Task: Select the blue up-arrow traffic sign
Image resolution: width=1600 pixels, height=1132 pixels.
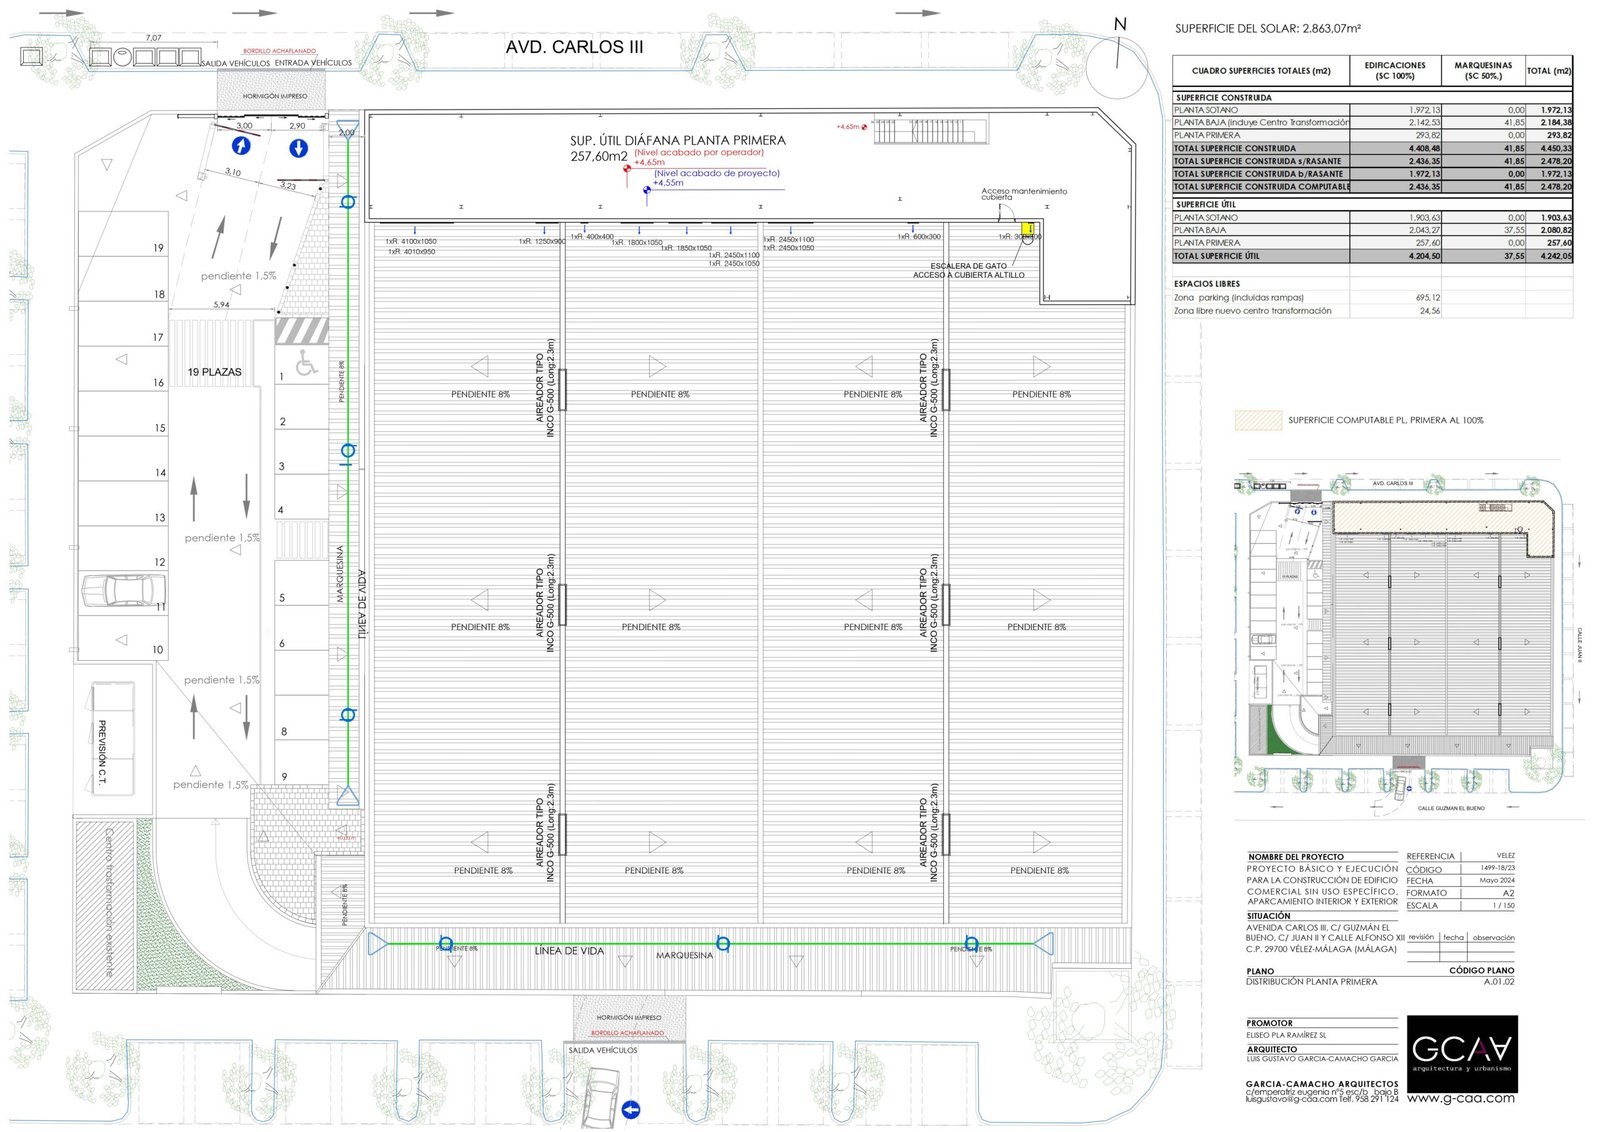Action: (241, 146)
